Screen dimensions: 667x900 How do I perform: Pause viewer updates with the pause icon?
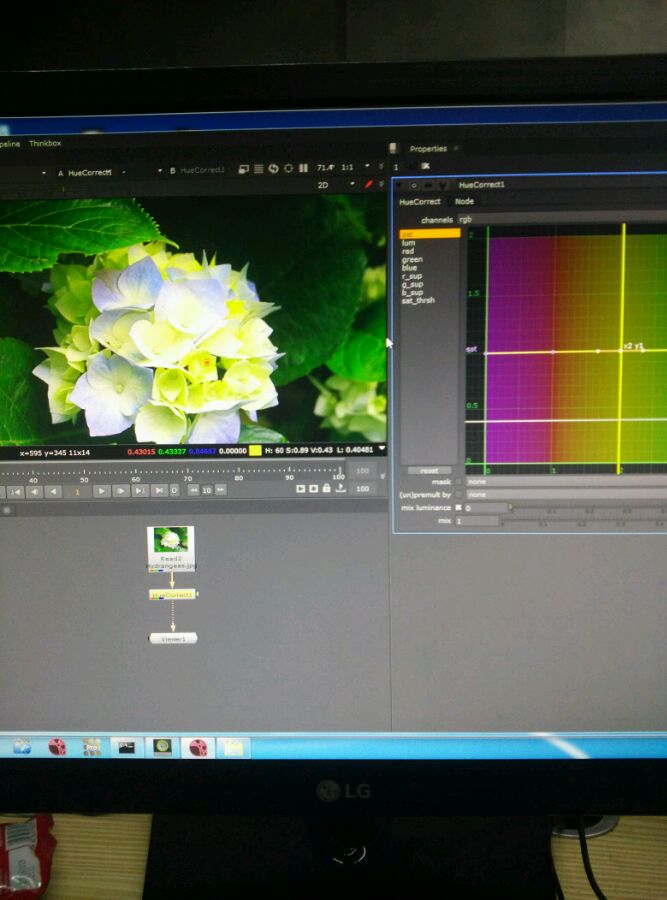pos(303,168)
